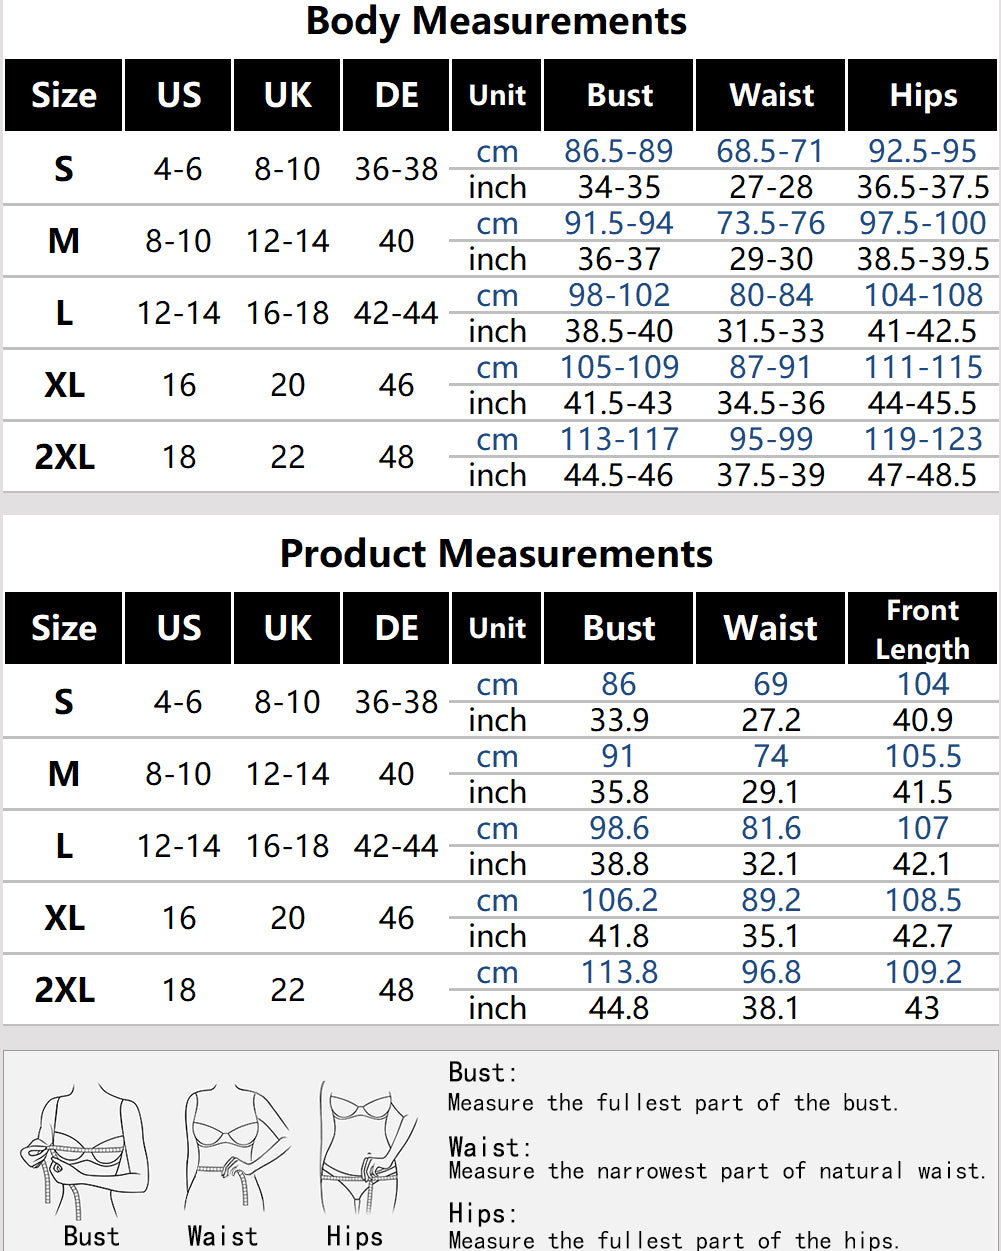
Task: Click the Size header in Product Measurements
Action: pyautogui.click(x=64, y=629)
